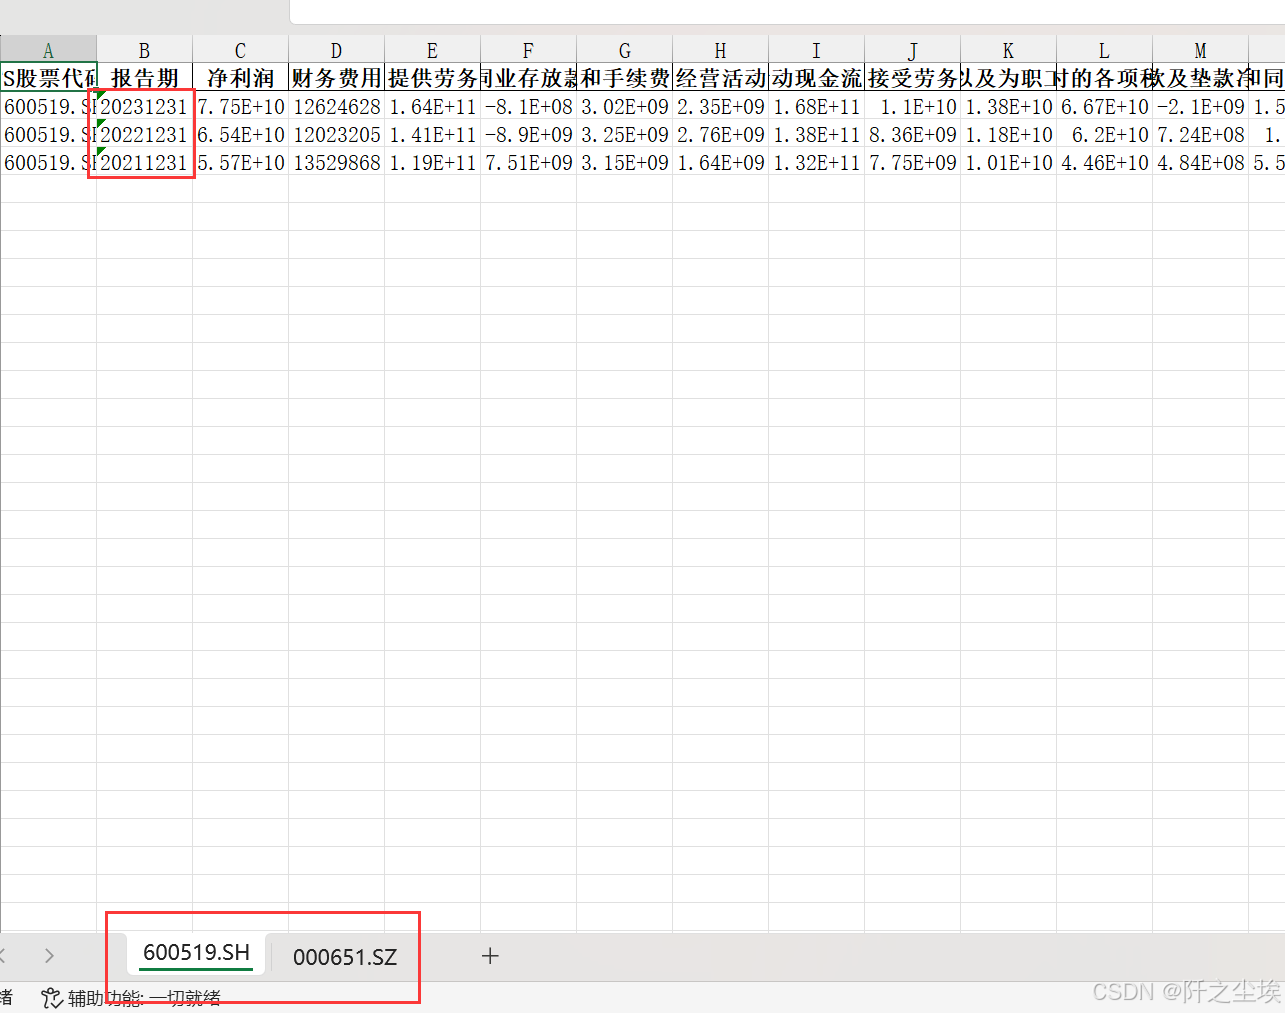The image size is (1285, 1013).
Task: Click net profit cell 7.75E+10
Action: (x=240, y=106)
